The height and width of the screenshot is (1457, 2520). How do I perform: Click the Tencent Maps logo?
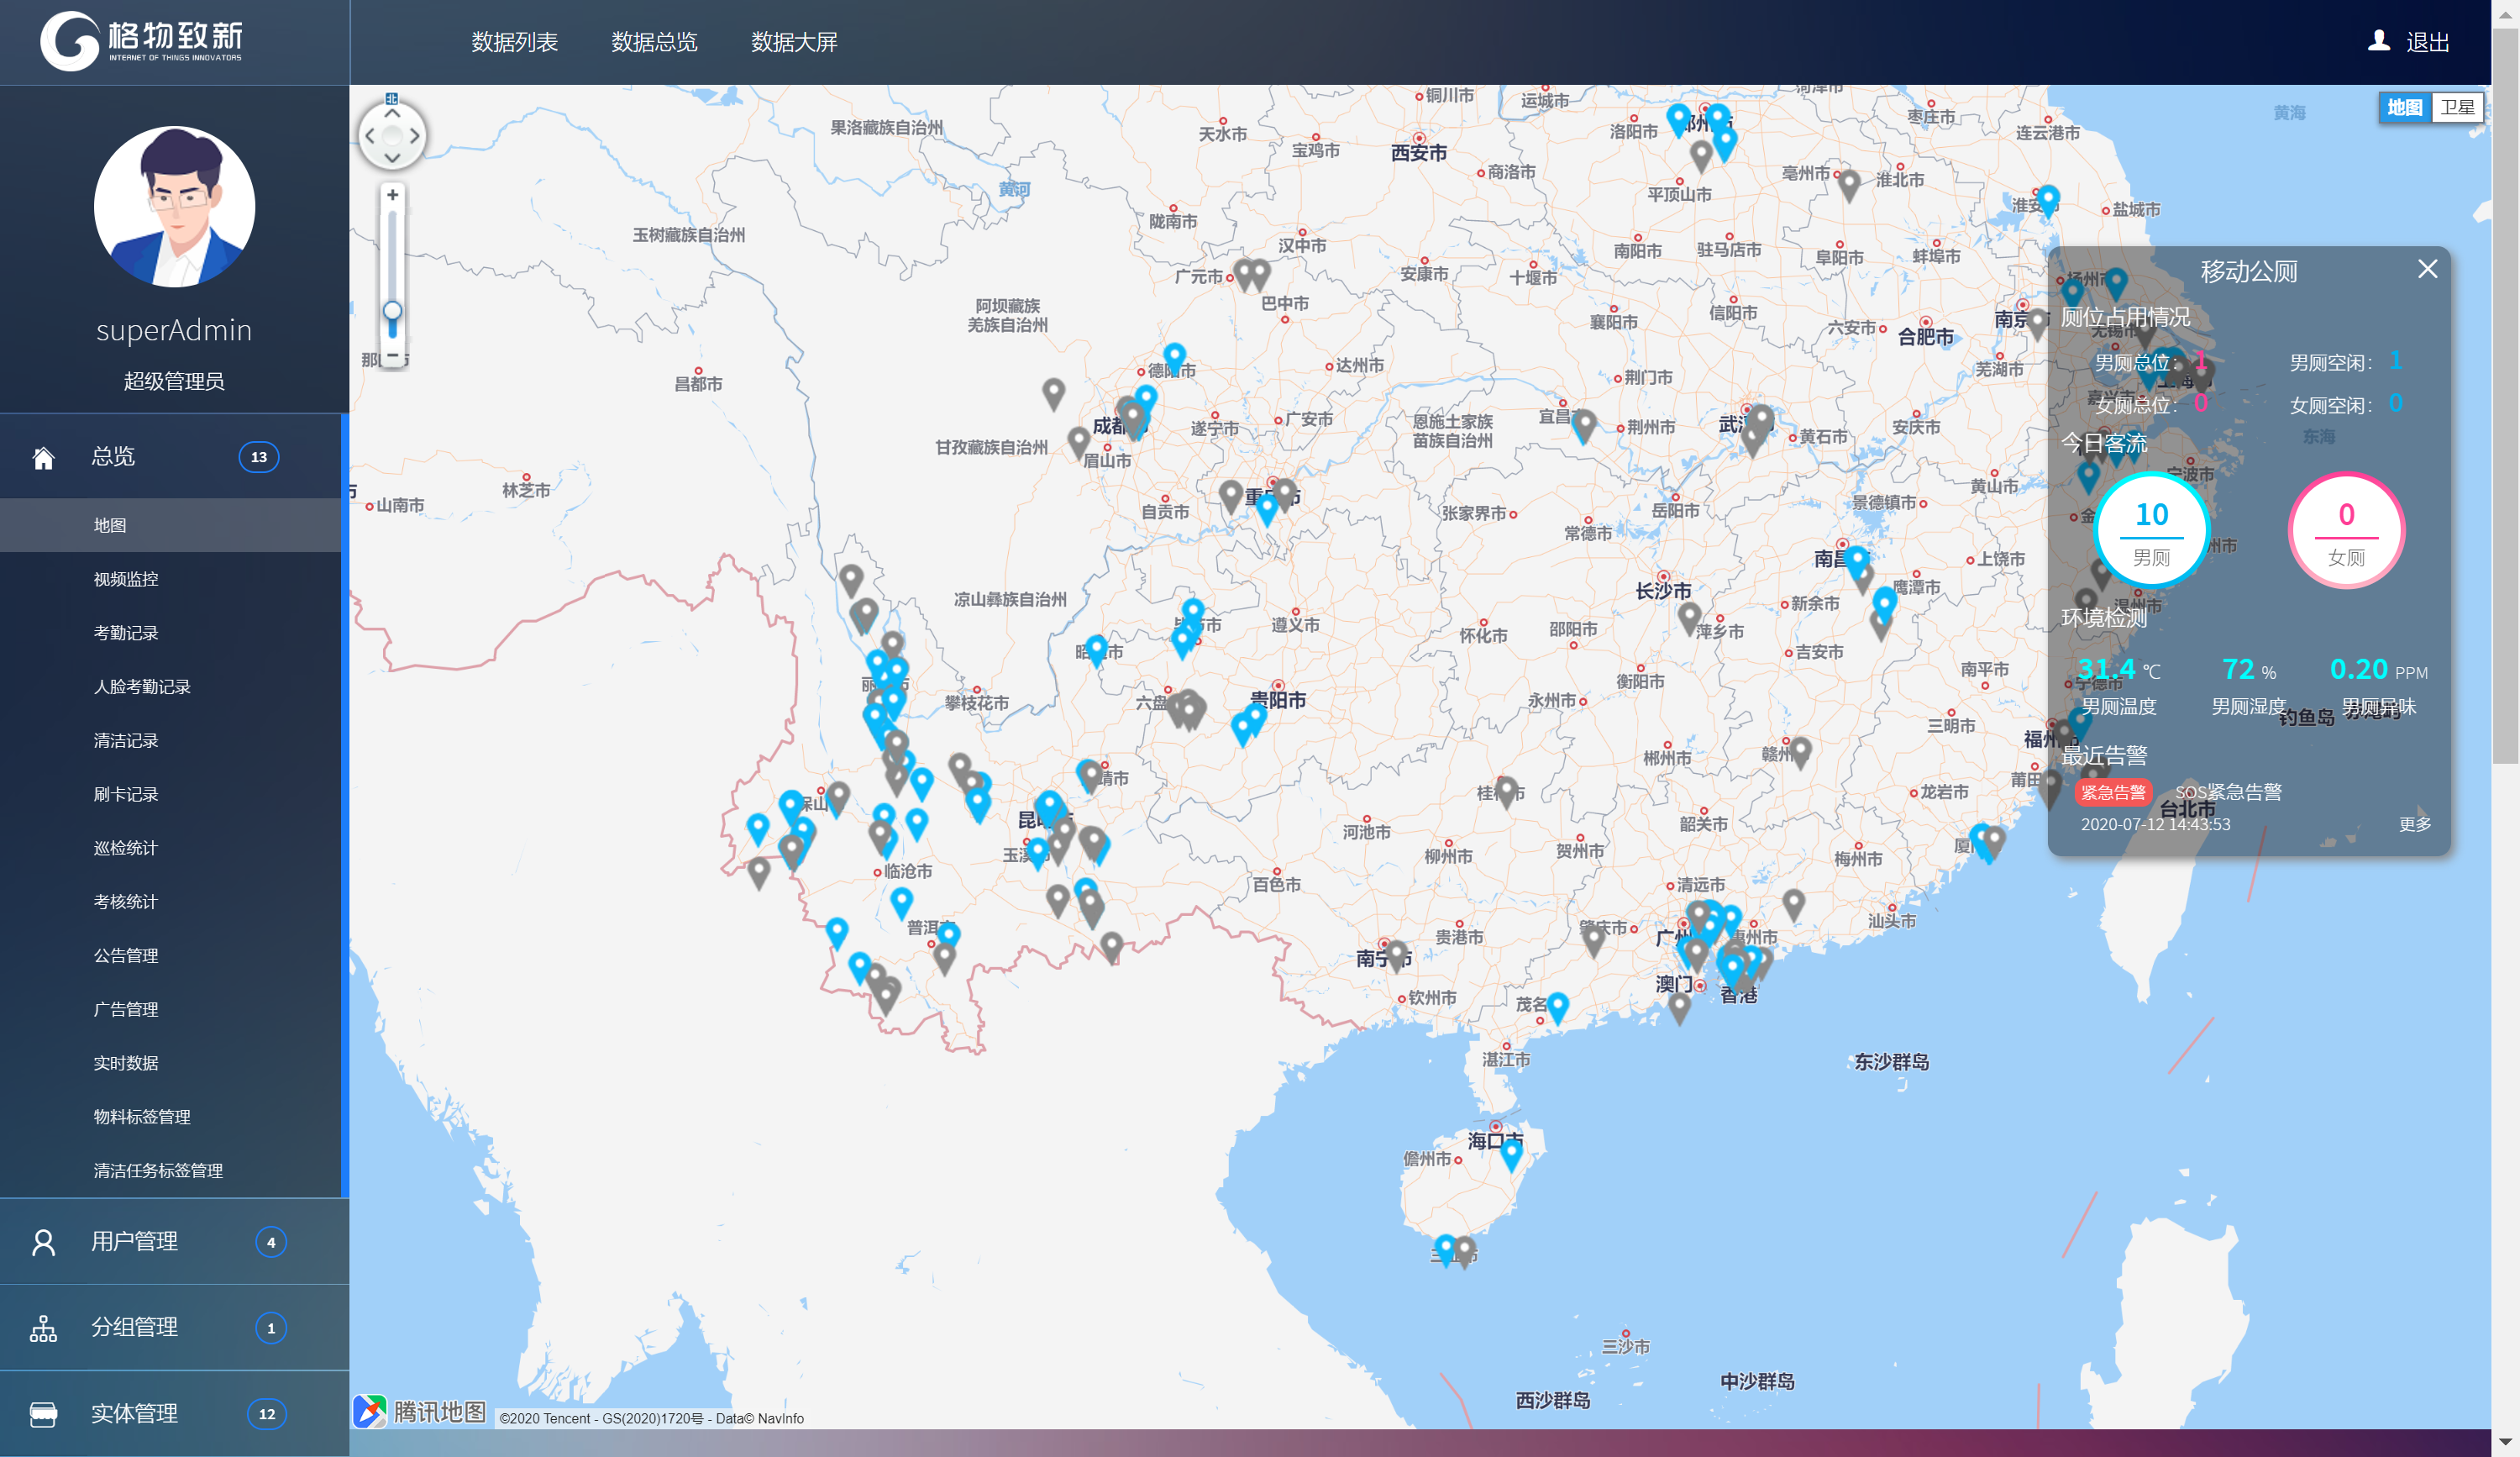420,1411
